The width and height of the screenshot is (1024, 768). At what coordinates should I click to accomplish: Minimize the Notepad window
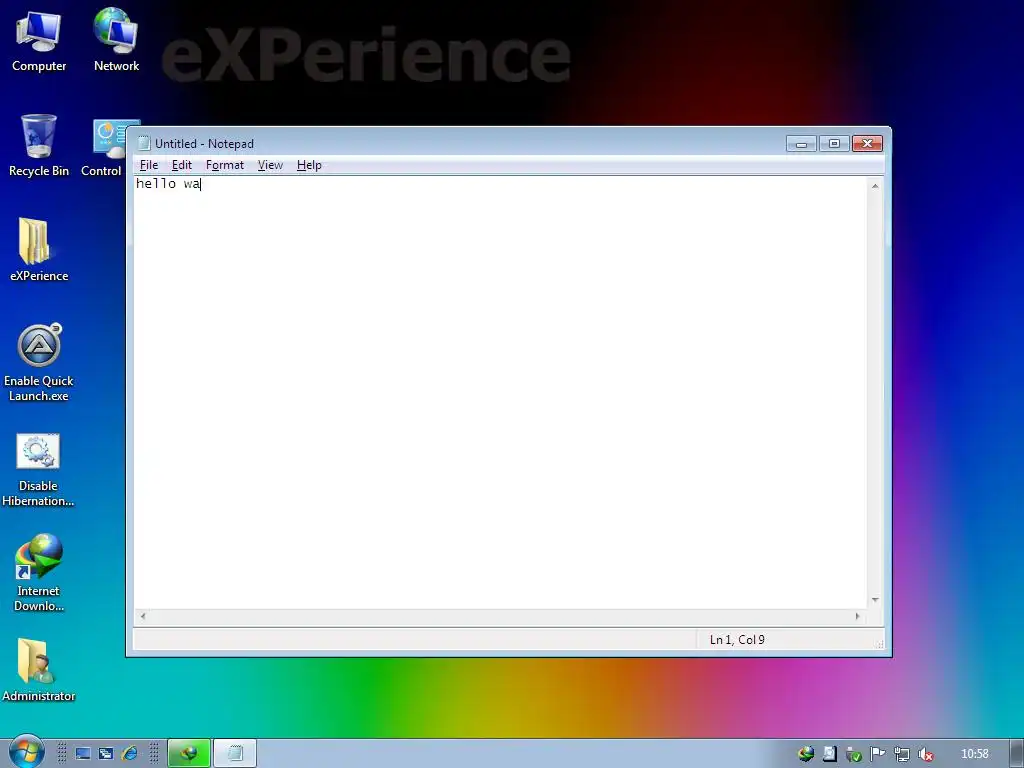coord(801,144)
